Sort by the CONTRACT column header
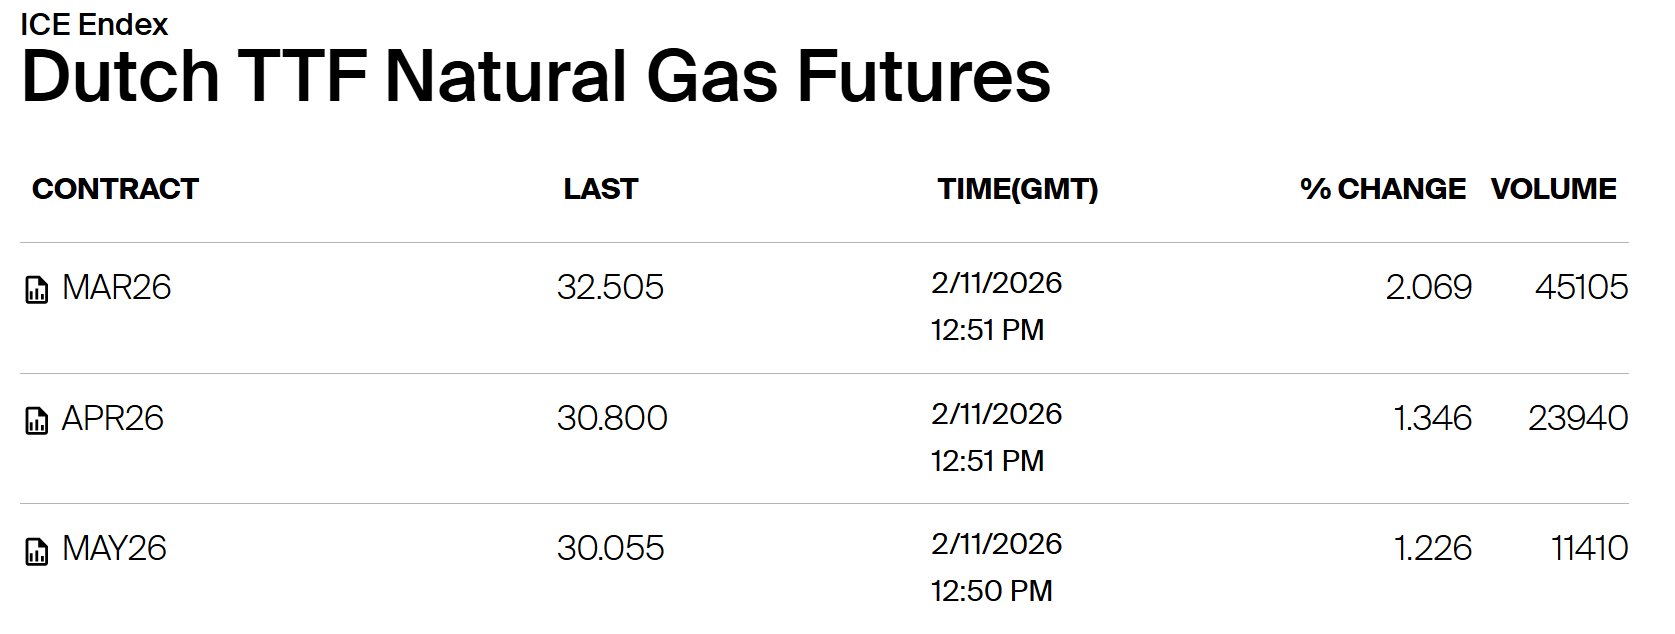Image resolution: width=1675 pixels, height=634 pixels. tap(115, 189)
